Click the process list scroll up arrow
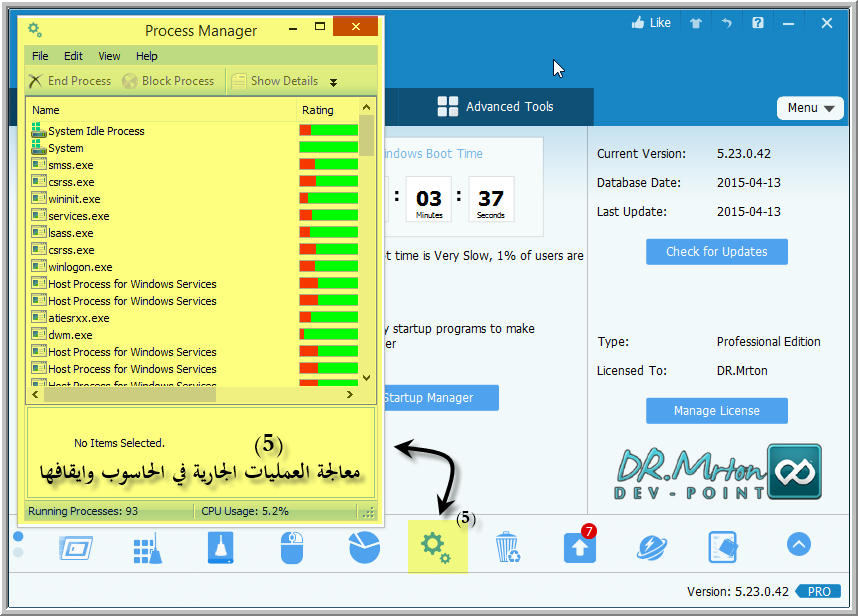 367,107
